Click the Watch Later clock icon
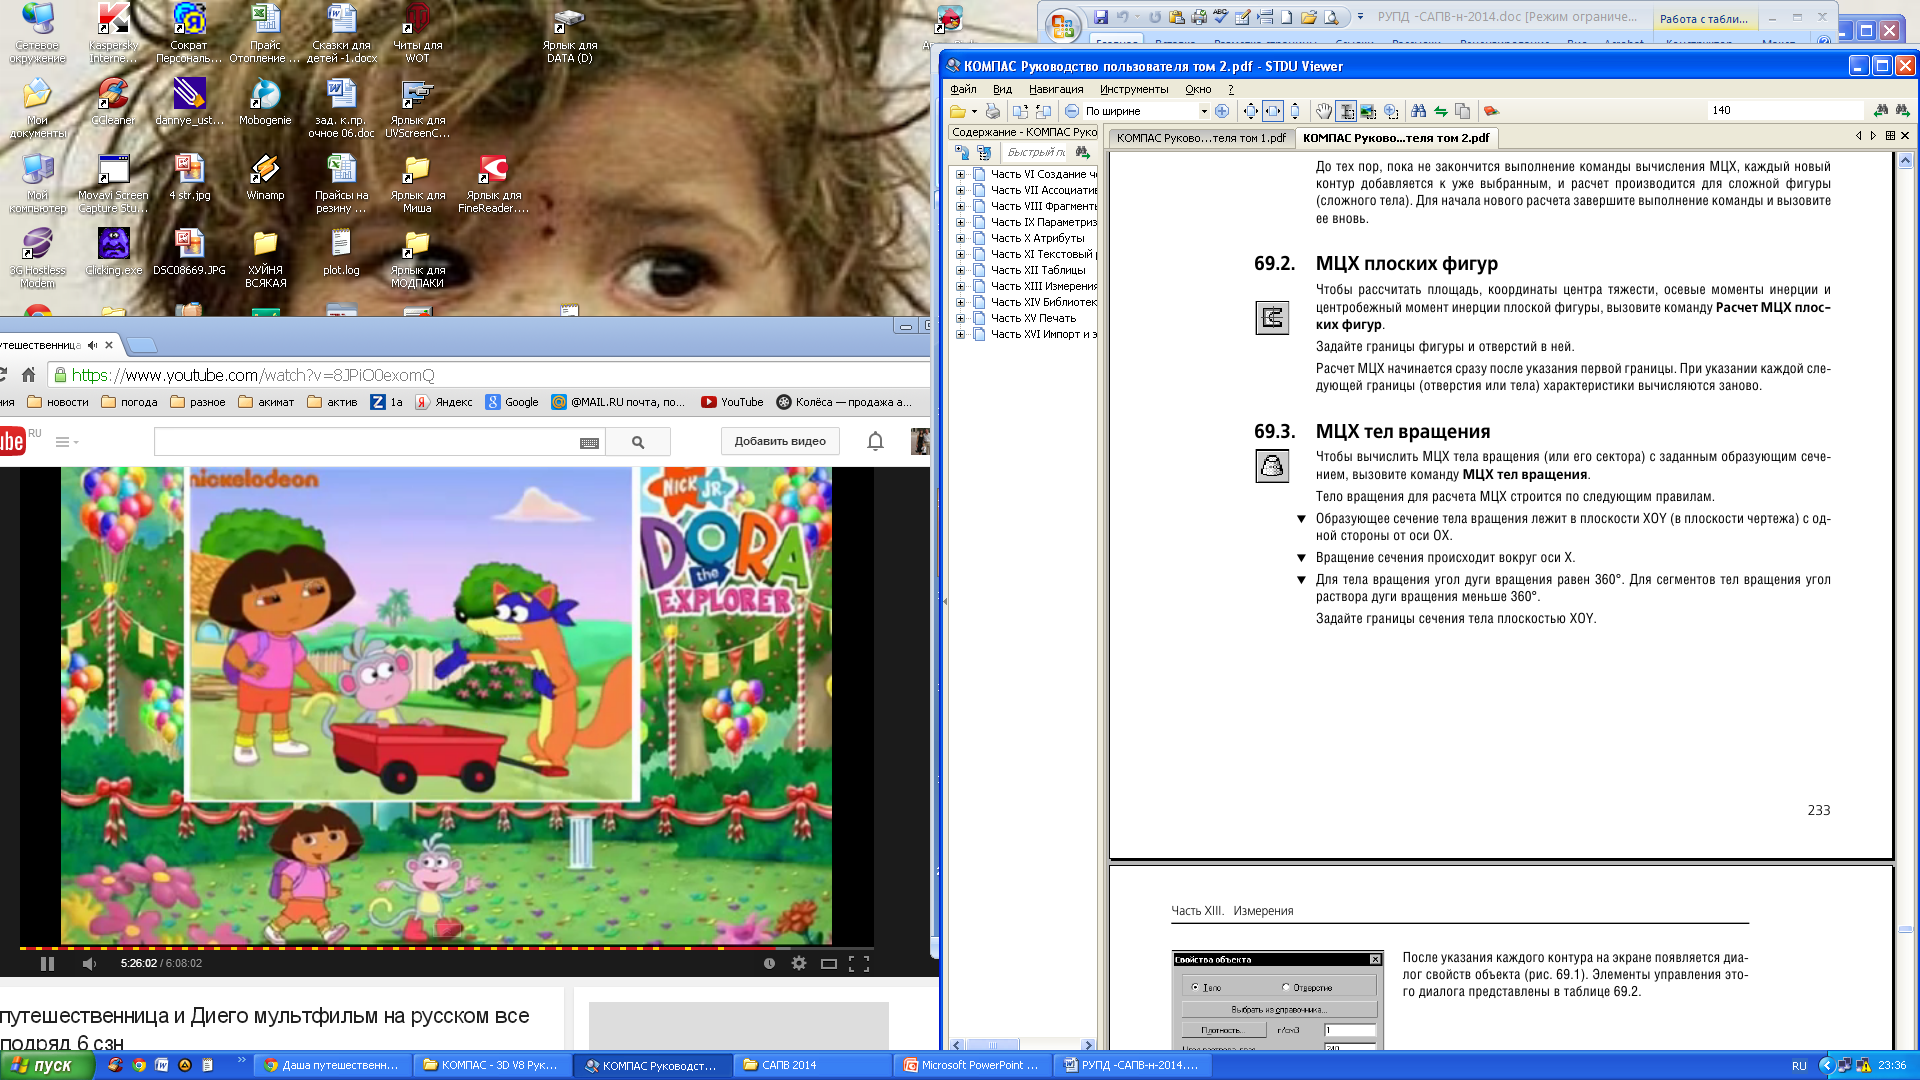Image resolution: width=1920 pixels, height=1080 pixels. coord(769,963)
